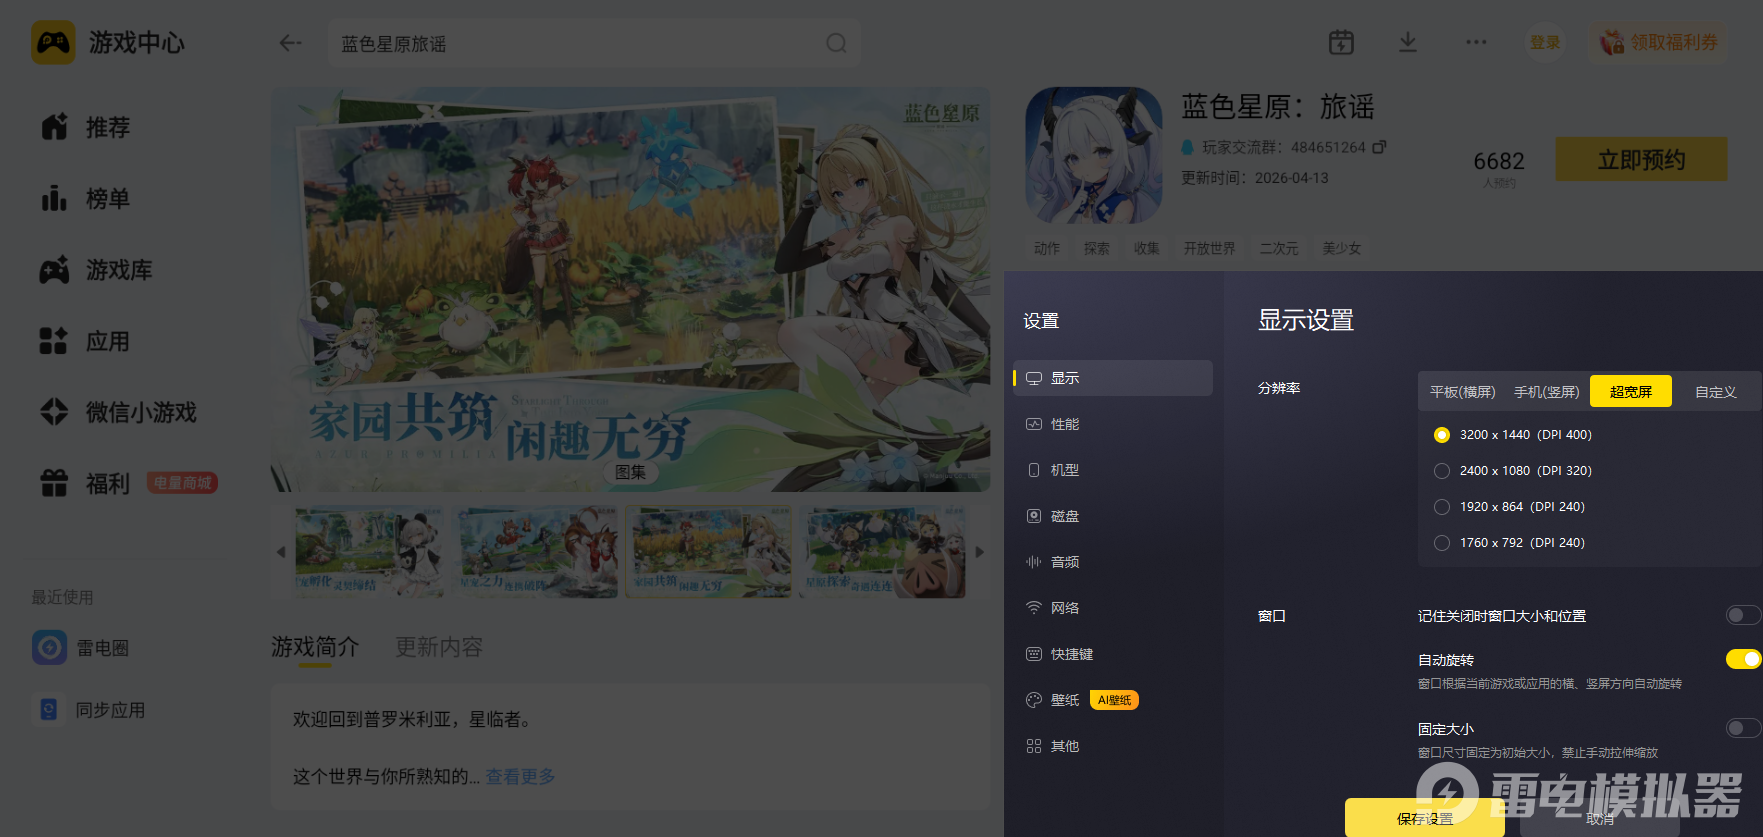Show next screenshot thumbnails arrow
This screenshot has width=1763, height=837.
980,552
